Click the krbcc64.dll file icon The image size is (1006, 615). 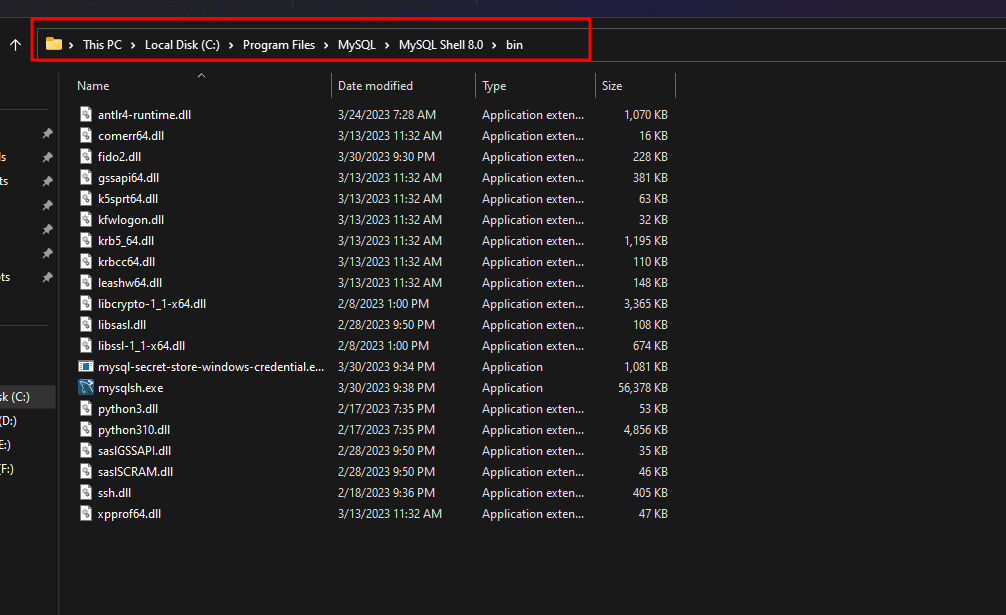(86, 262)
